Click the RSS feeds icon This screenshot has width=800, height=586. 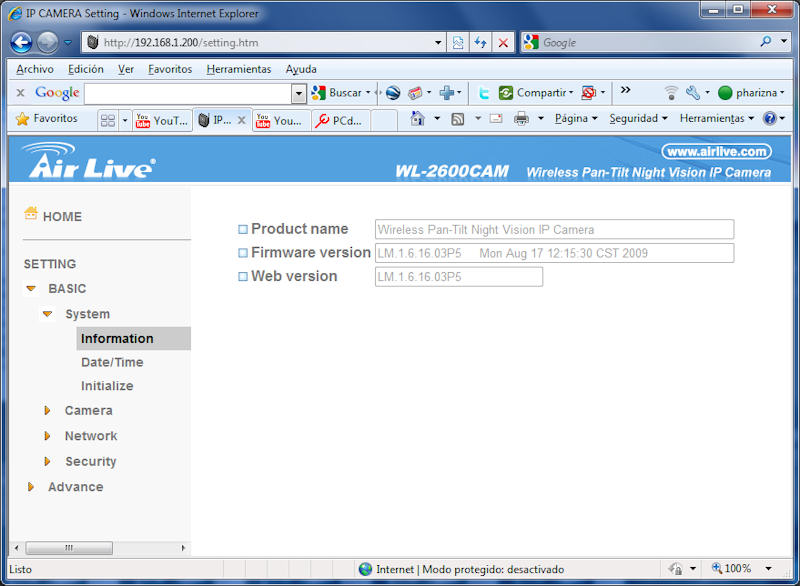point(458,119)
